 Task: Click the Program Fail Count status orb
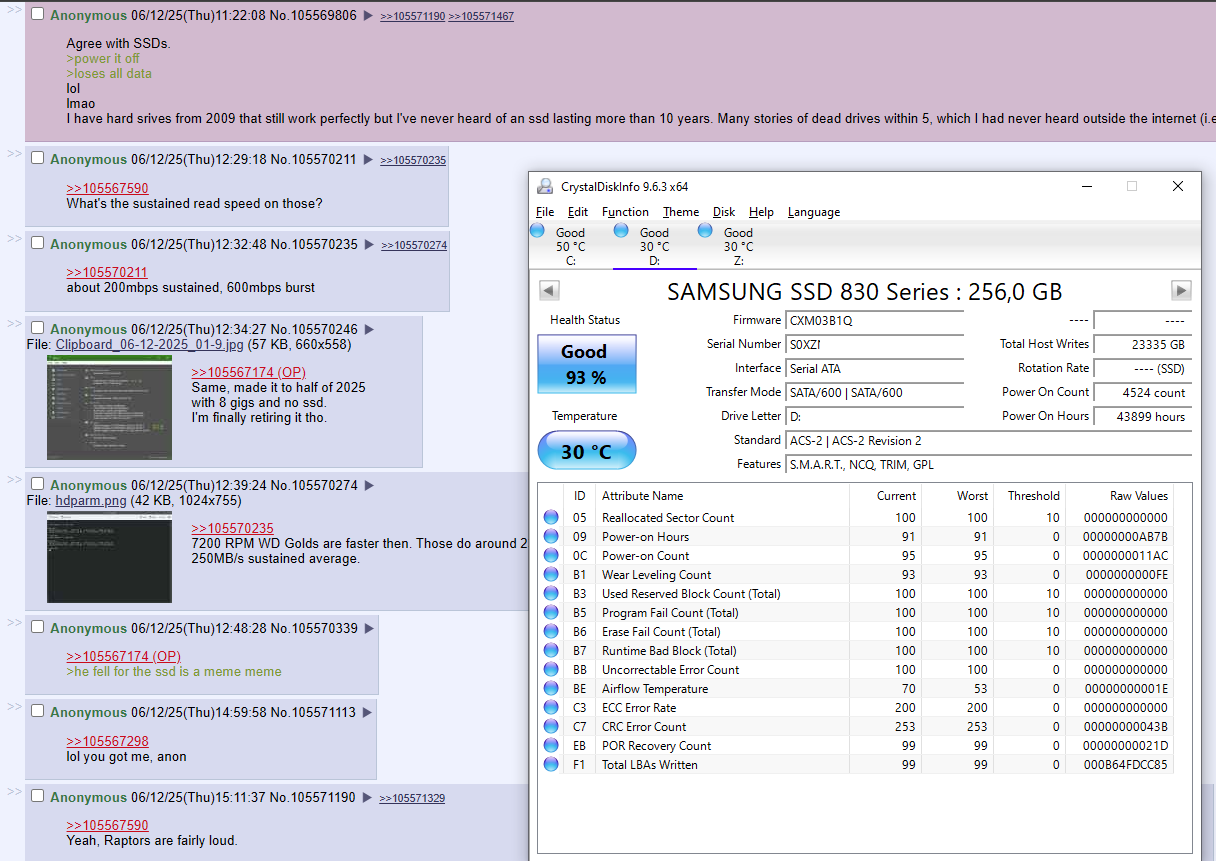[x=551, y=613]
